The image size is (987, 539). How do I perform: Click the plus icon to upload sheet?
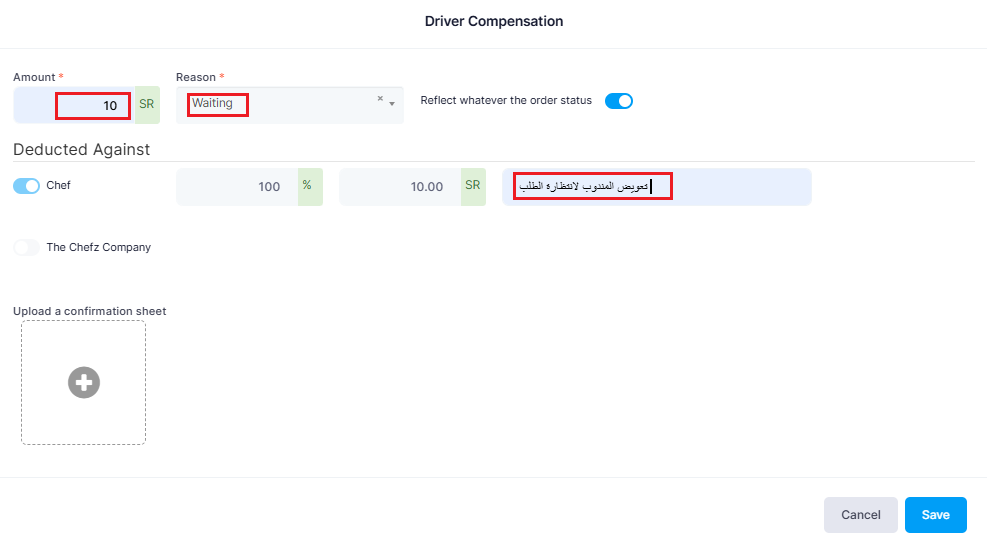[84, 382]
